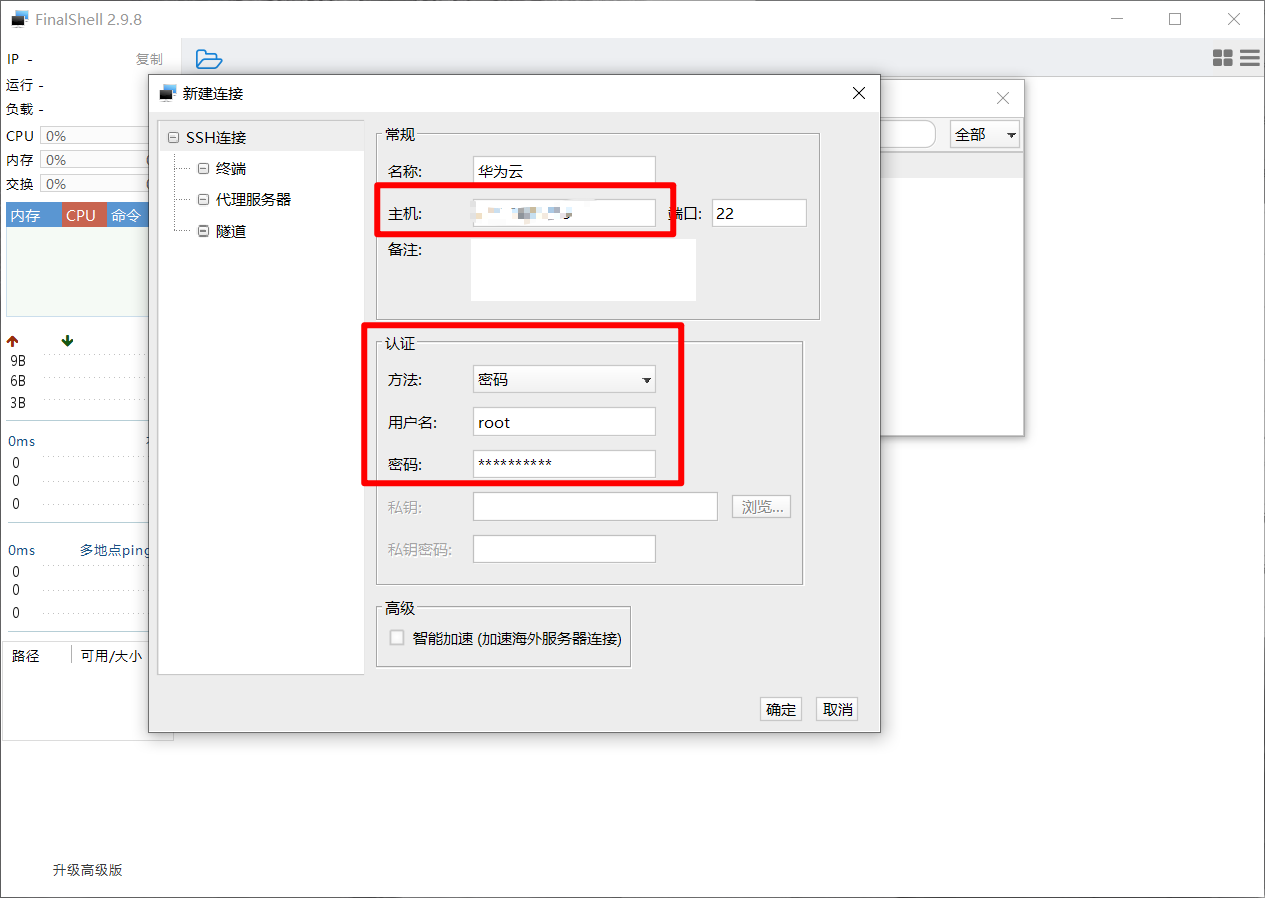
Task: Click the 多地点ping label
Action: 114,550
